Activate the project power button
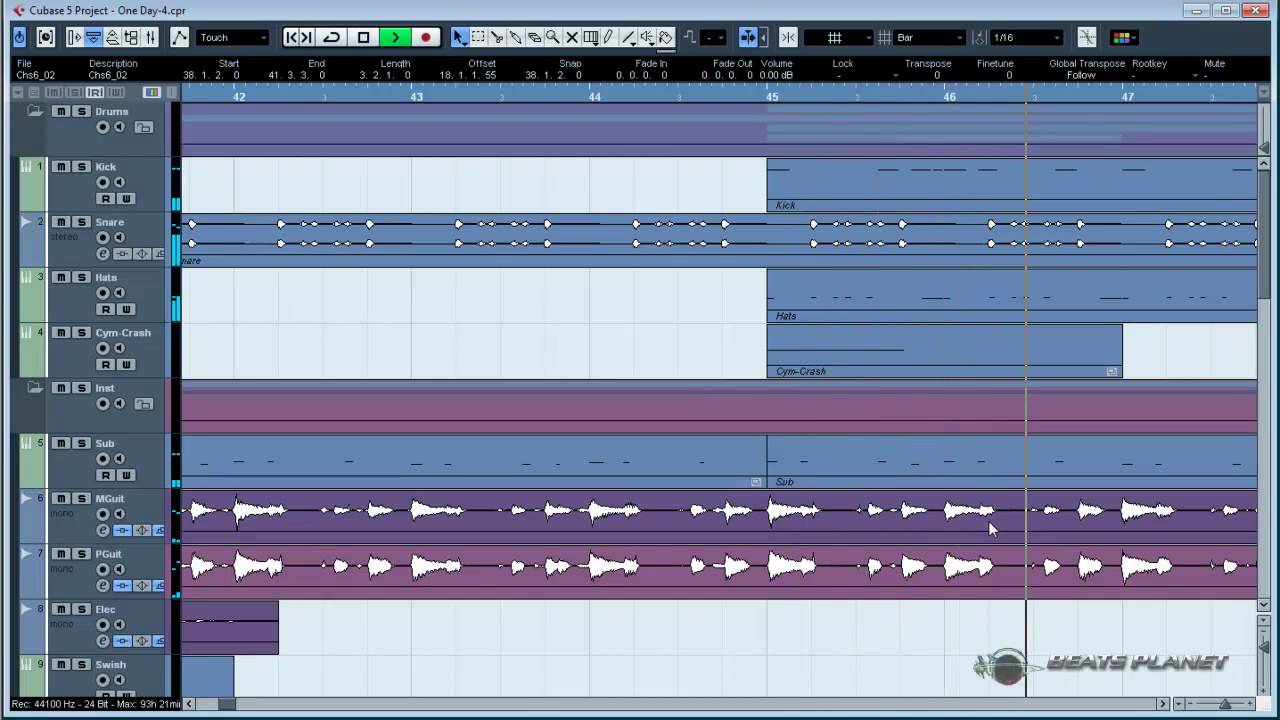 [x=20, y=37]
